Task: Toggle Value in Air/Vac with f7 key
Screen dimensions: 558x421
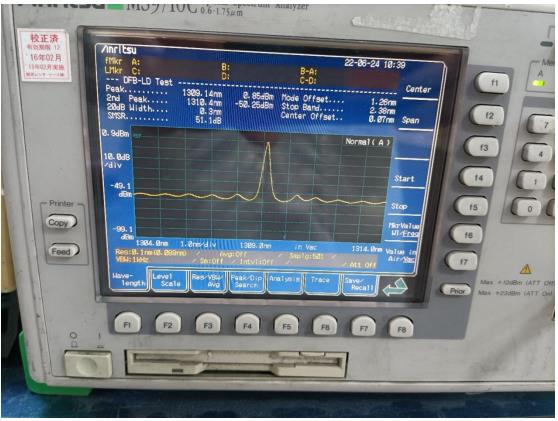Action: (x=462, y=261)
